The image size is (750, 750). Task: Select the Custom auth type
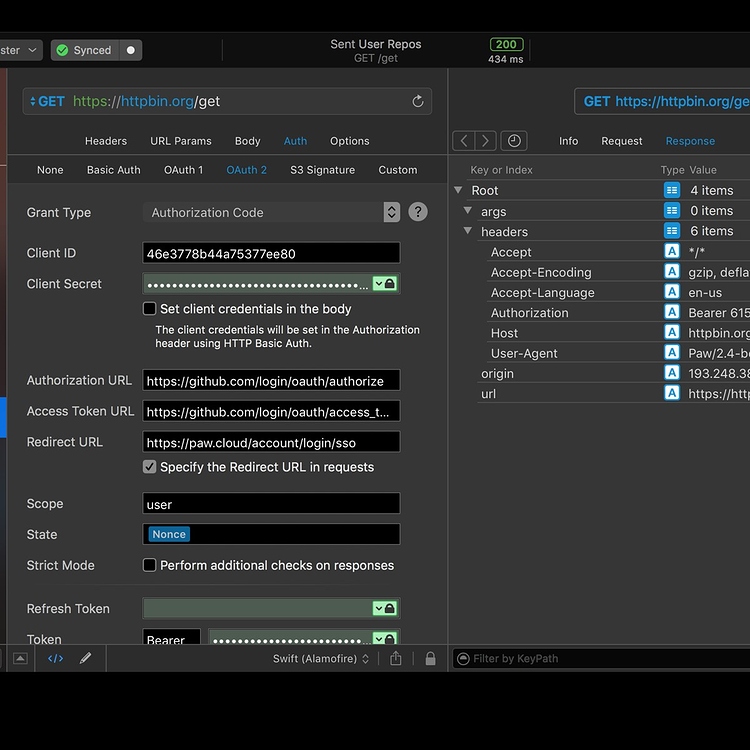(397, 170)
